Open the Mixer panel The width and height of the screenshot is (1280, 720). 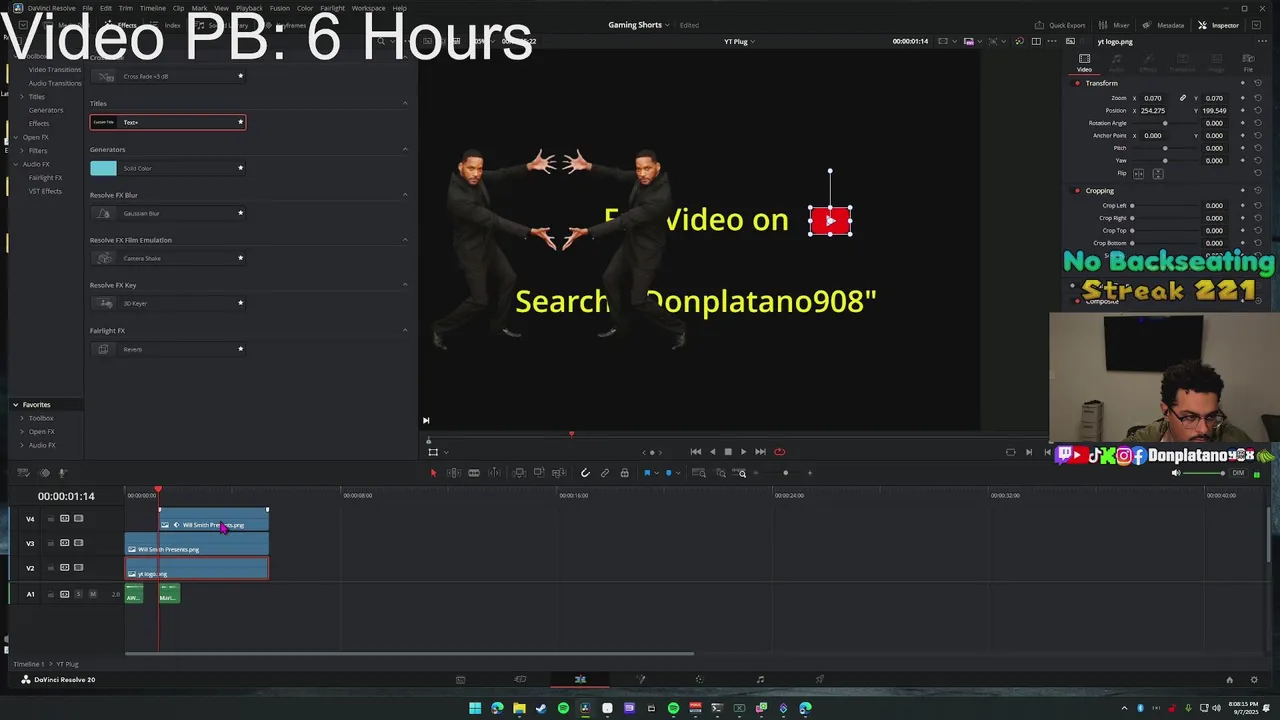pos(1115,25)
